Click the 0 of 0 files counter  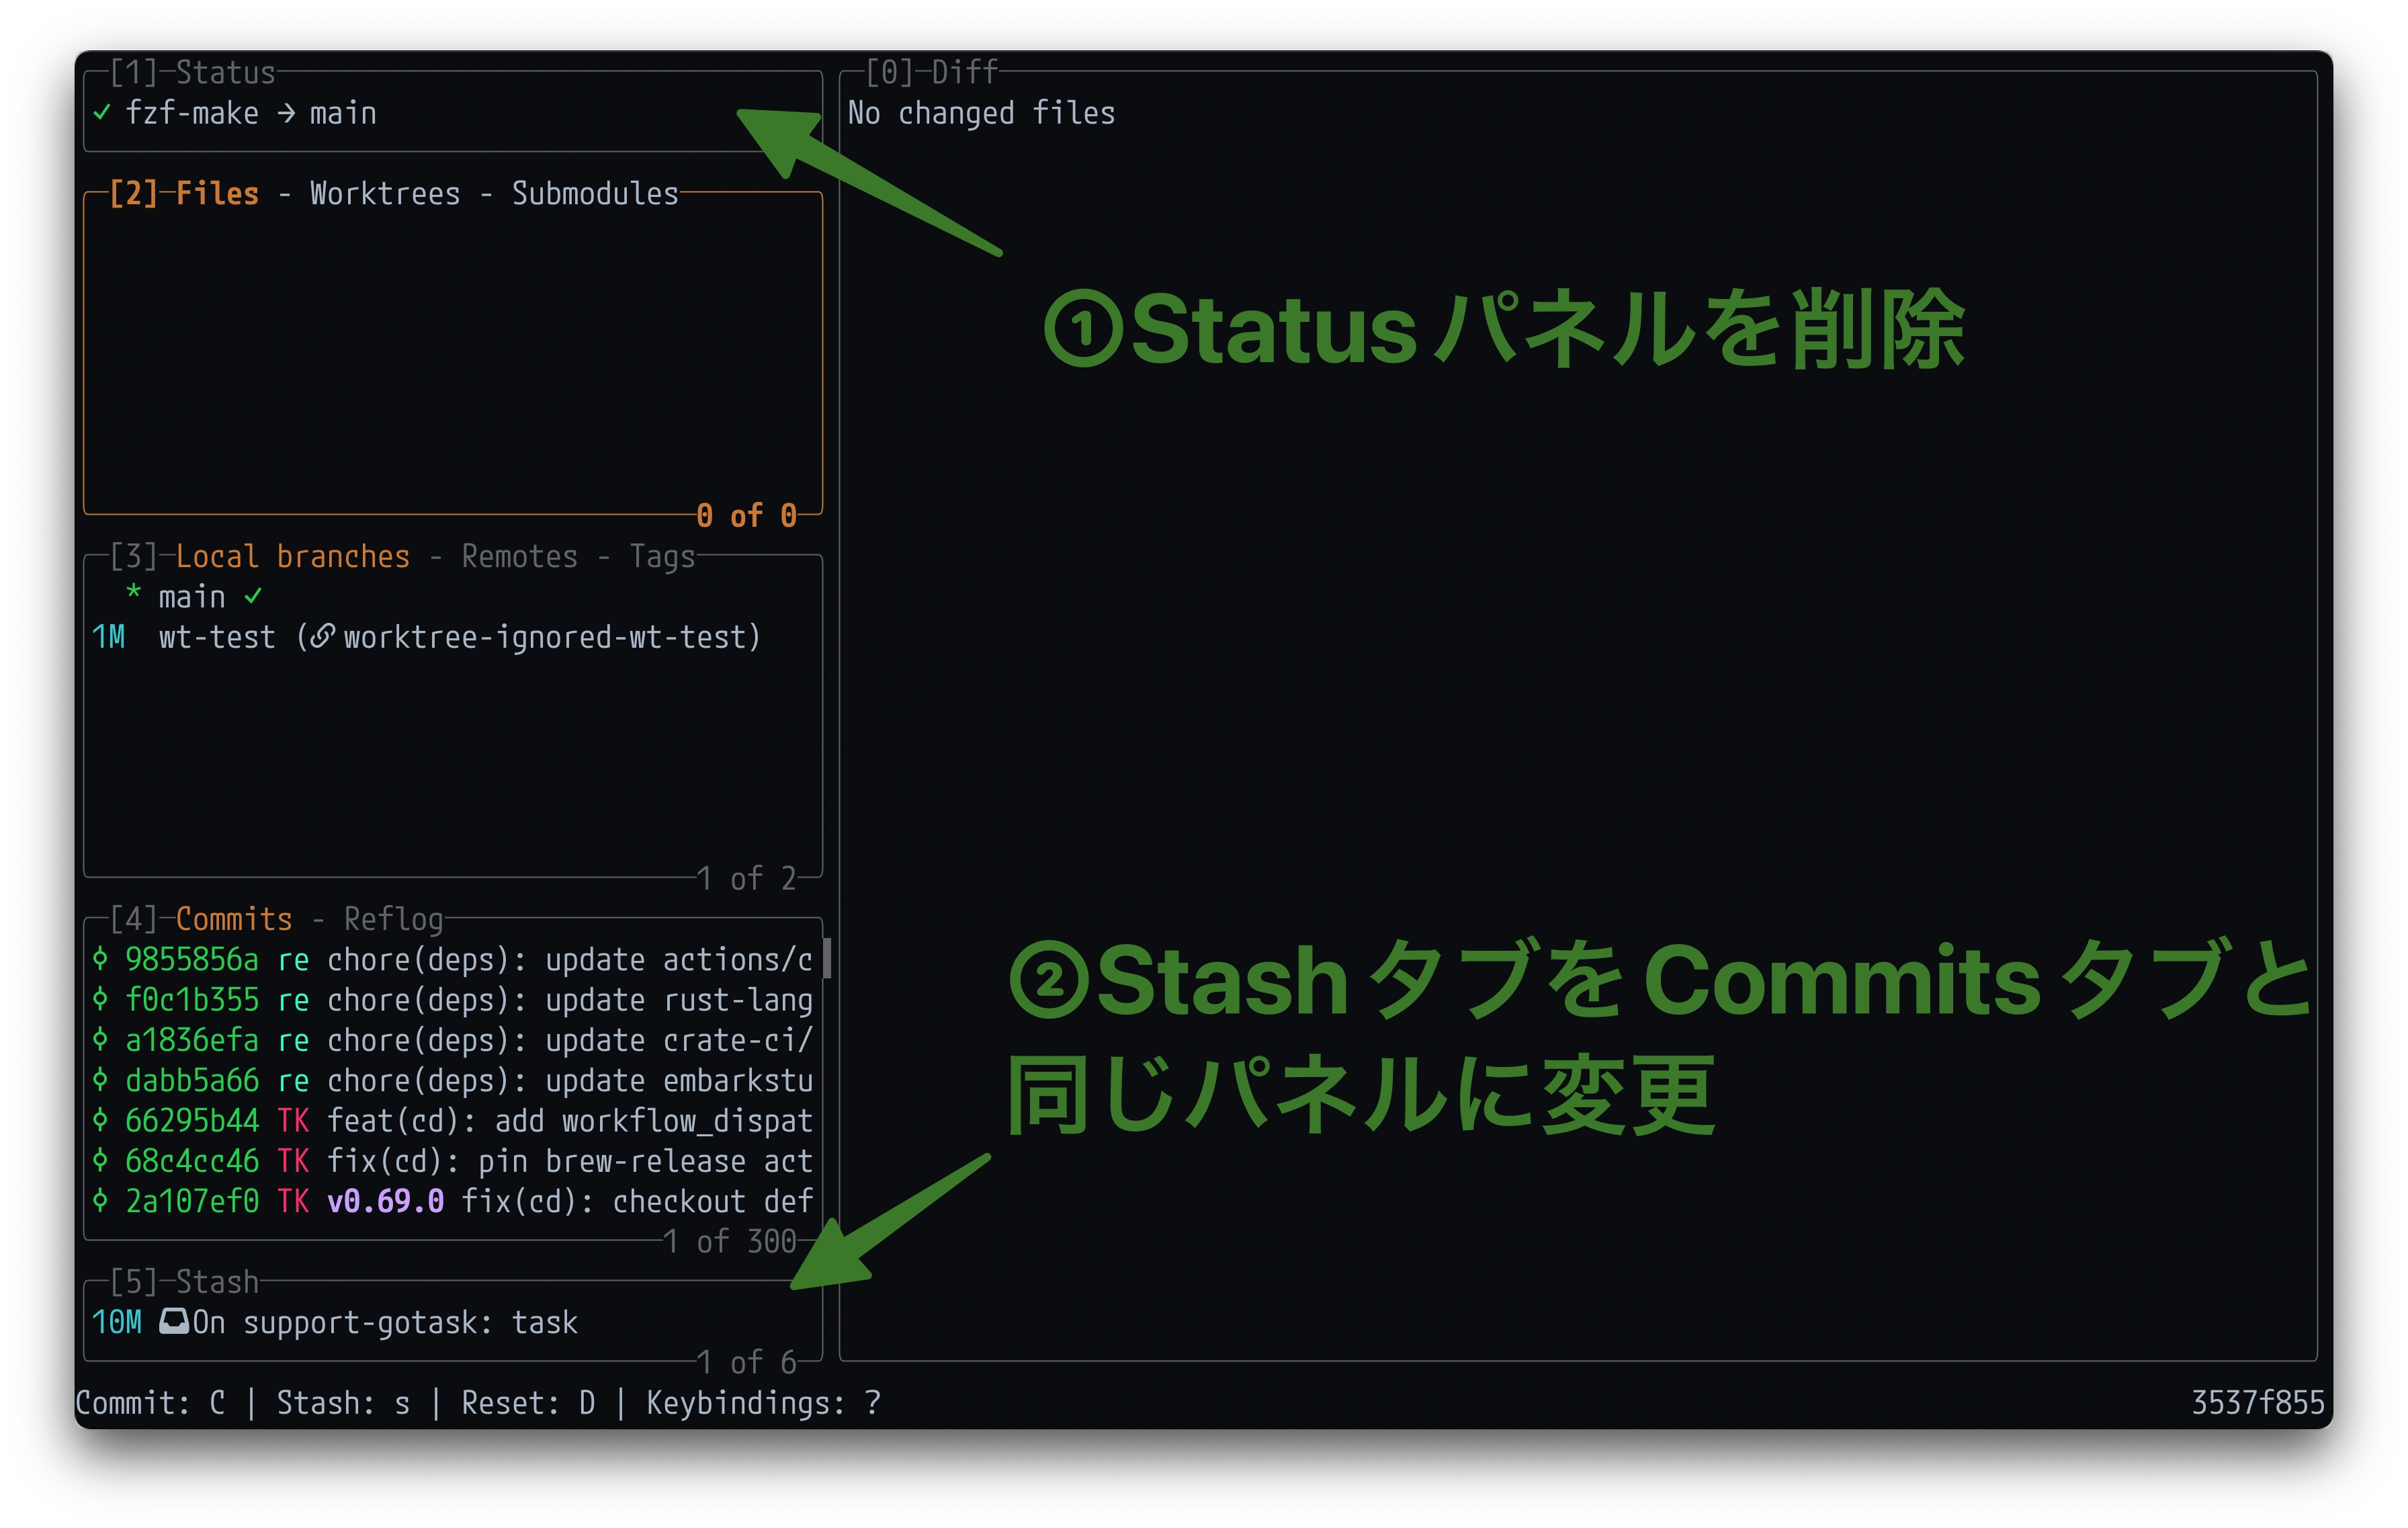(x=746, y=516)
